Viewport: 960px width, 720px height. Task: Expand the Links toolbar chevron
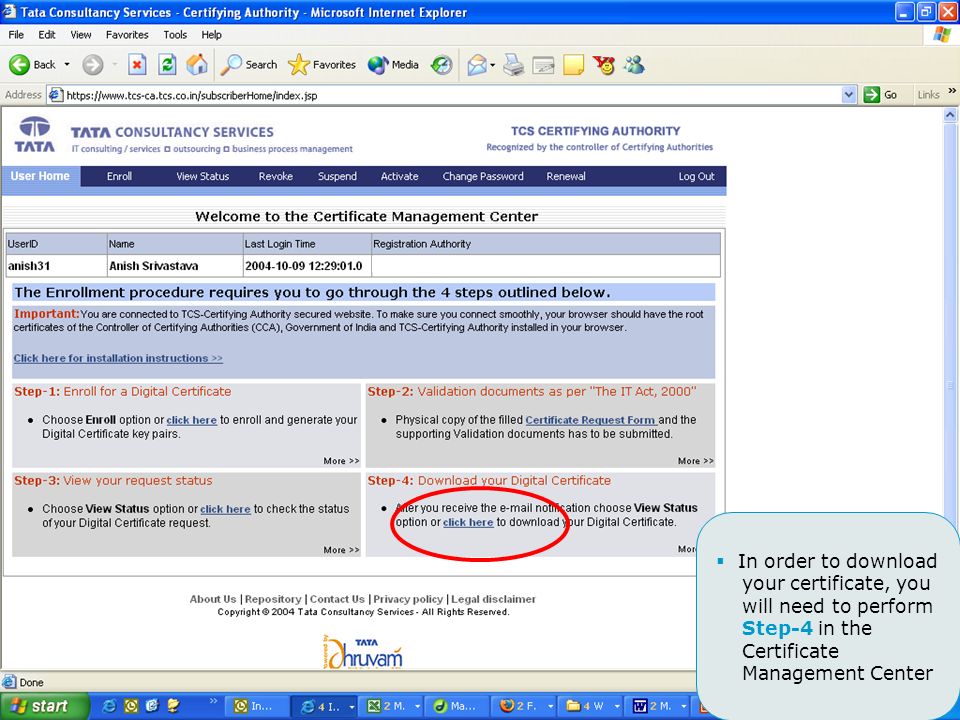coord(952,91)
